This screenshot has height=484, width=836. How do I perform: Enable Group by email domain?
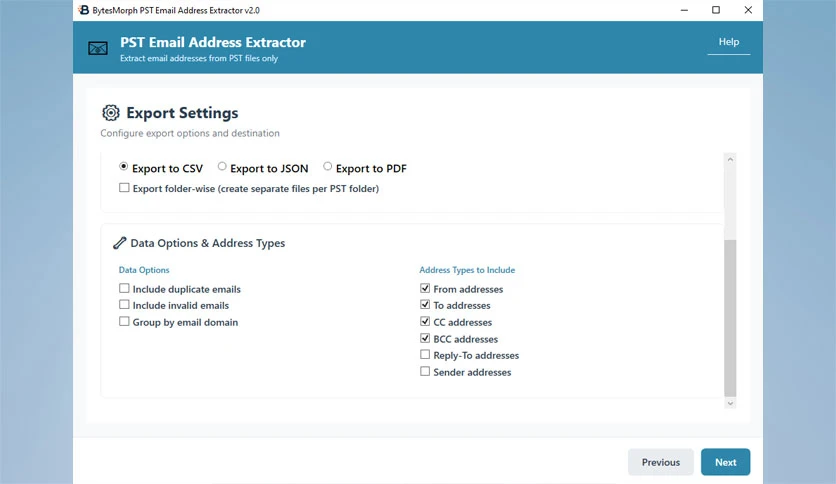pos(124,321)
